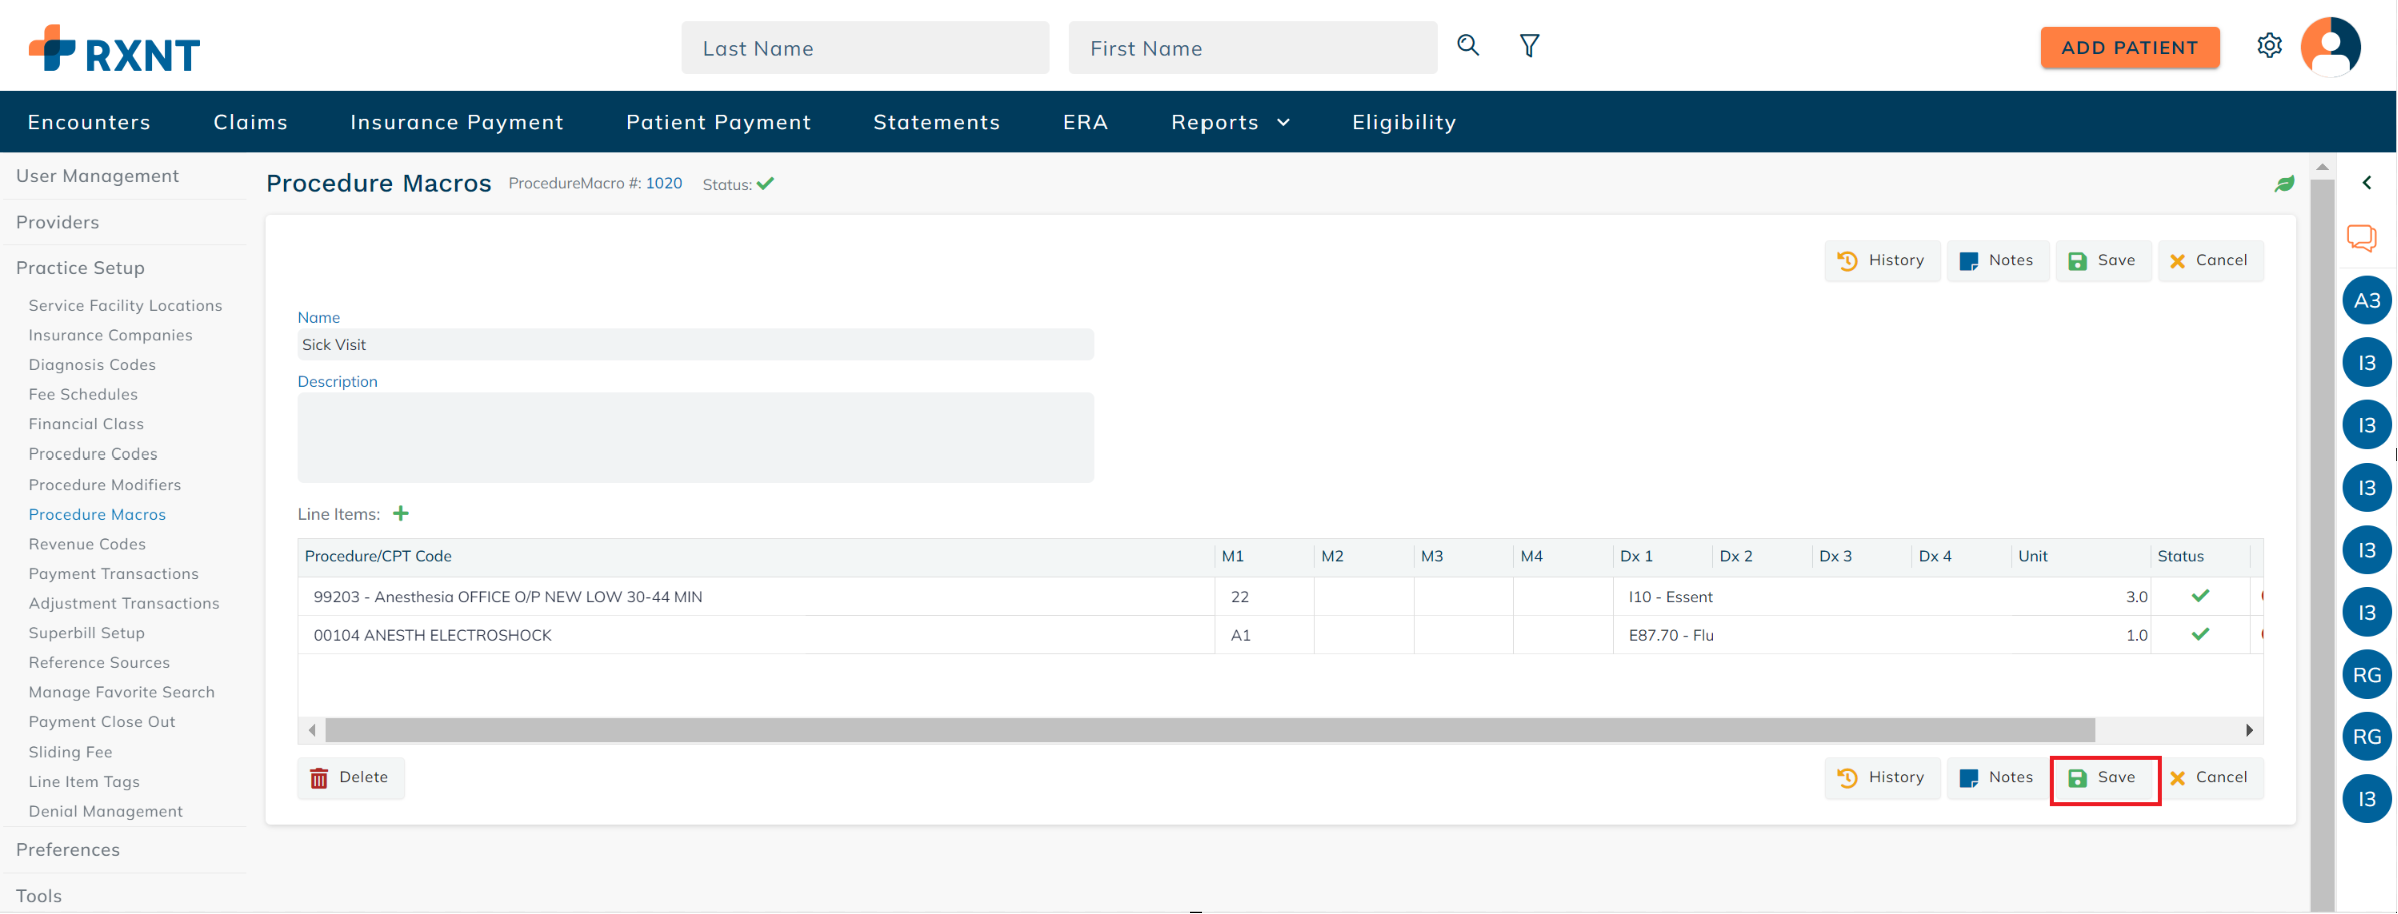Select row 00104 ANESTH ELECTROSHOCK
This screenshot has height=914, width=2398.
[x=756, y=635]
